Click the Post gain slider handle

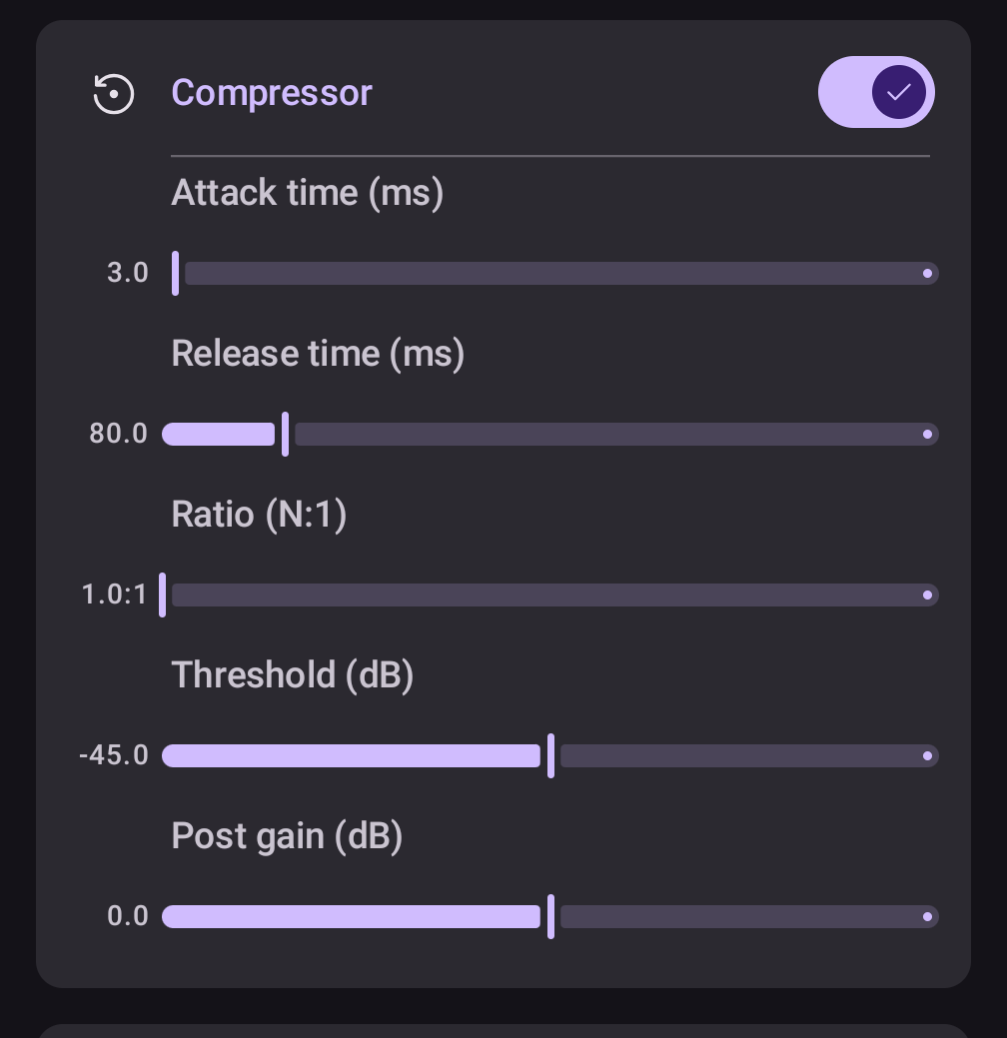[551, 917]
